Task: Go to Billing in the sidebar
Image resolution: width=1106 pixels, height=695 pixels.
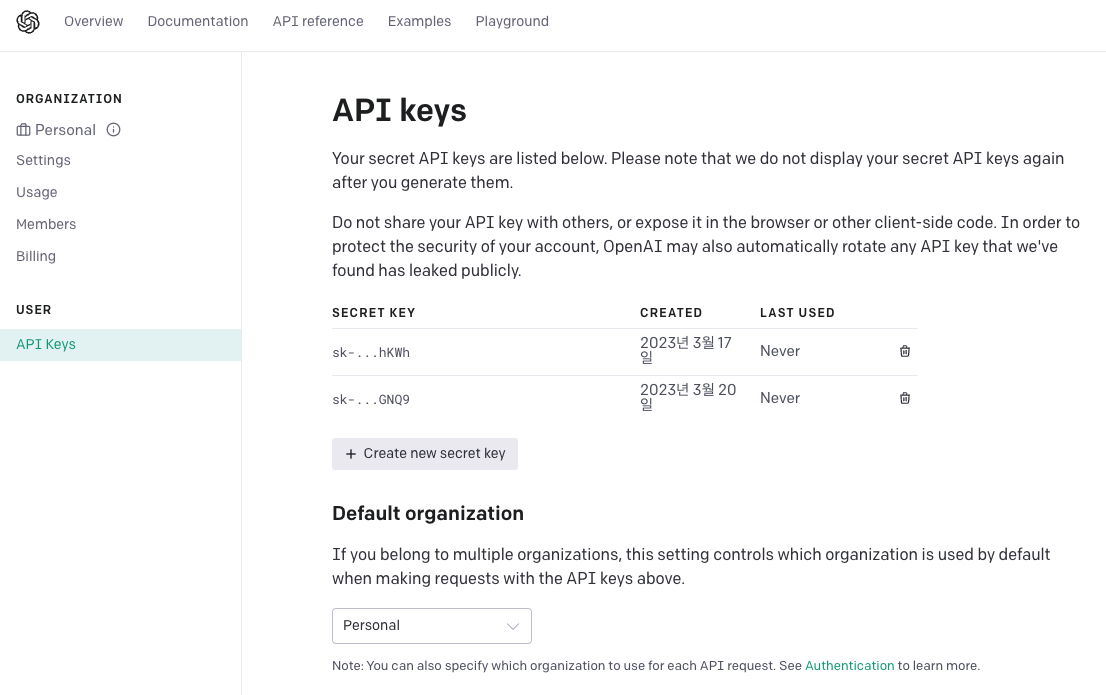Action: tap(36, 256)
